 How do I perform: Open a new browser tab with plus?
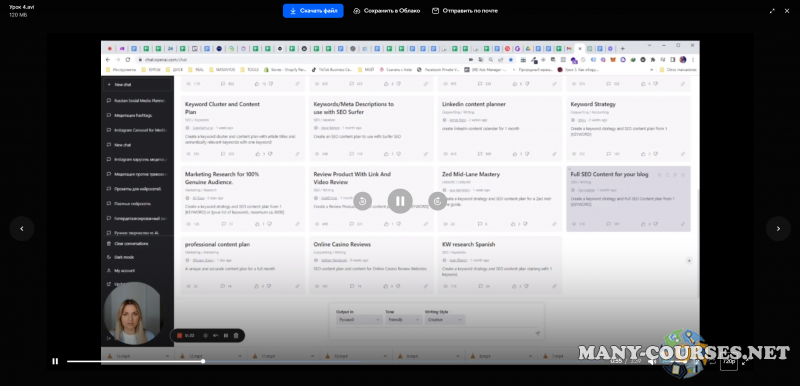[x=622, y=48]
